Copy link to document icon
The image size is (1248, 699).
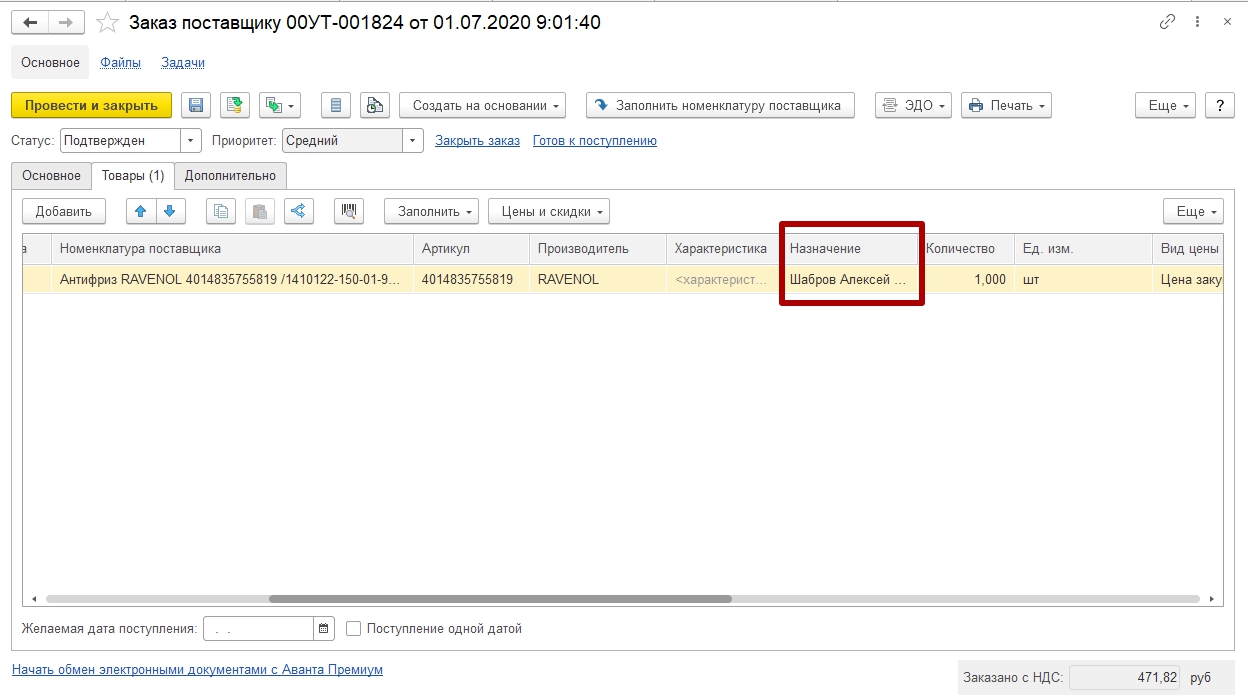point(1167,22)
